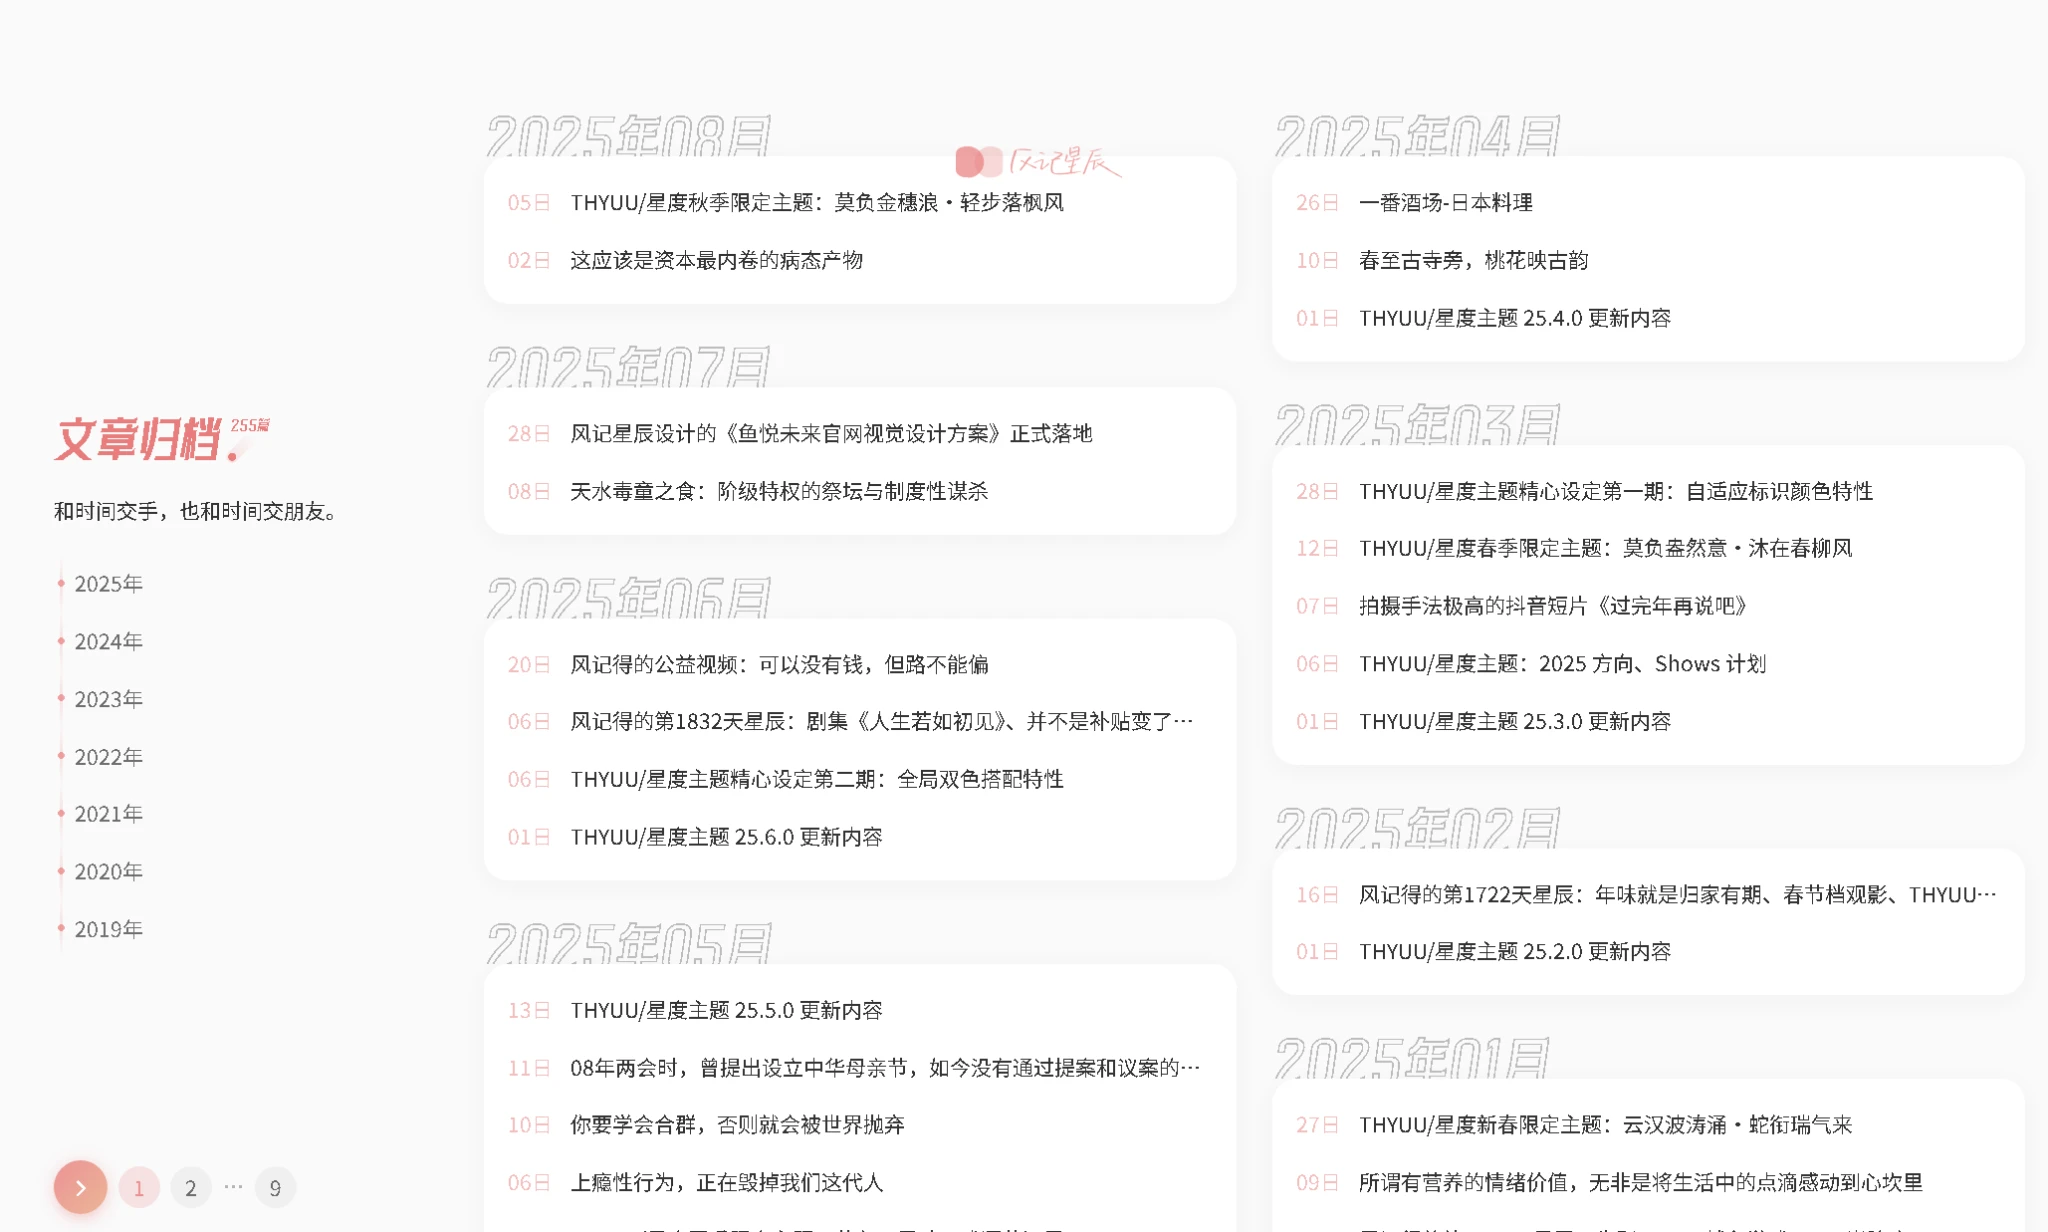2048x1232 pixels.
Task: Select the 2022年 archive year
Action: coord(108,757)
